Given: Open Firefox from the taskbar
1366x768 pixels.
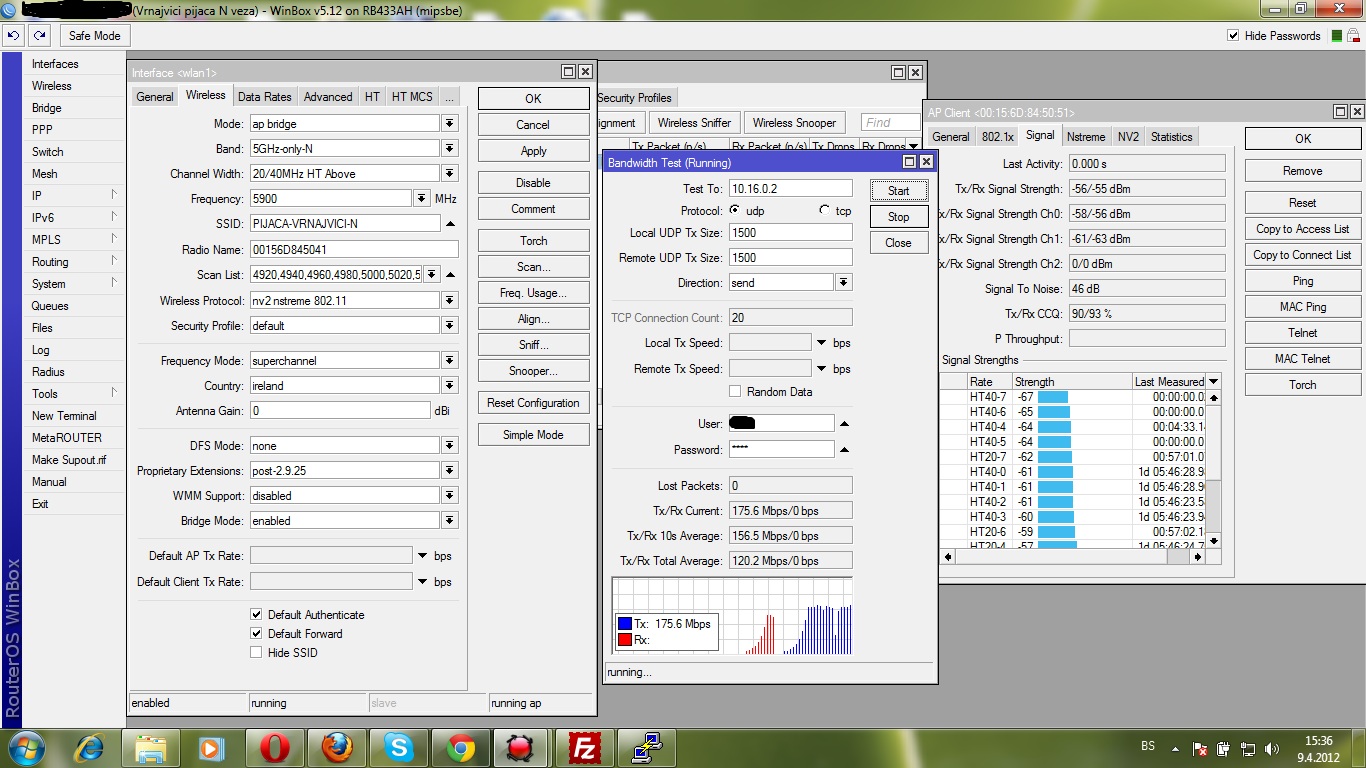Looking at the screenshot, I should [x=337, y=747].
